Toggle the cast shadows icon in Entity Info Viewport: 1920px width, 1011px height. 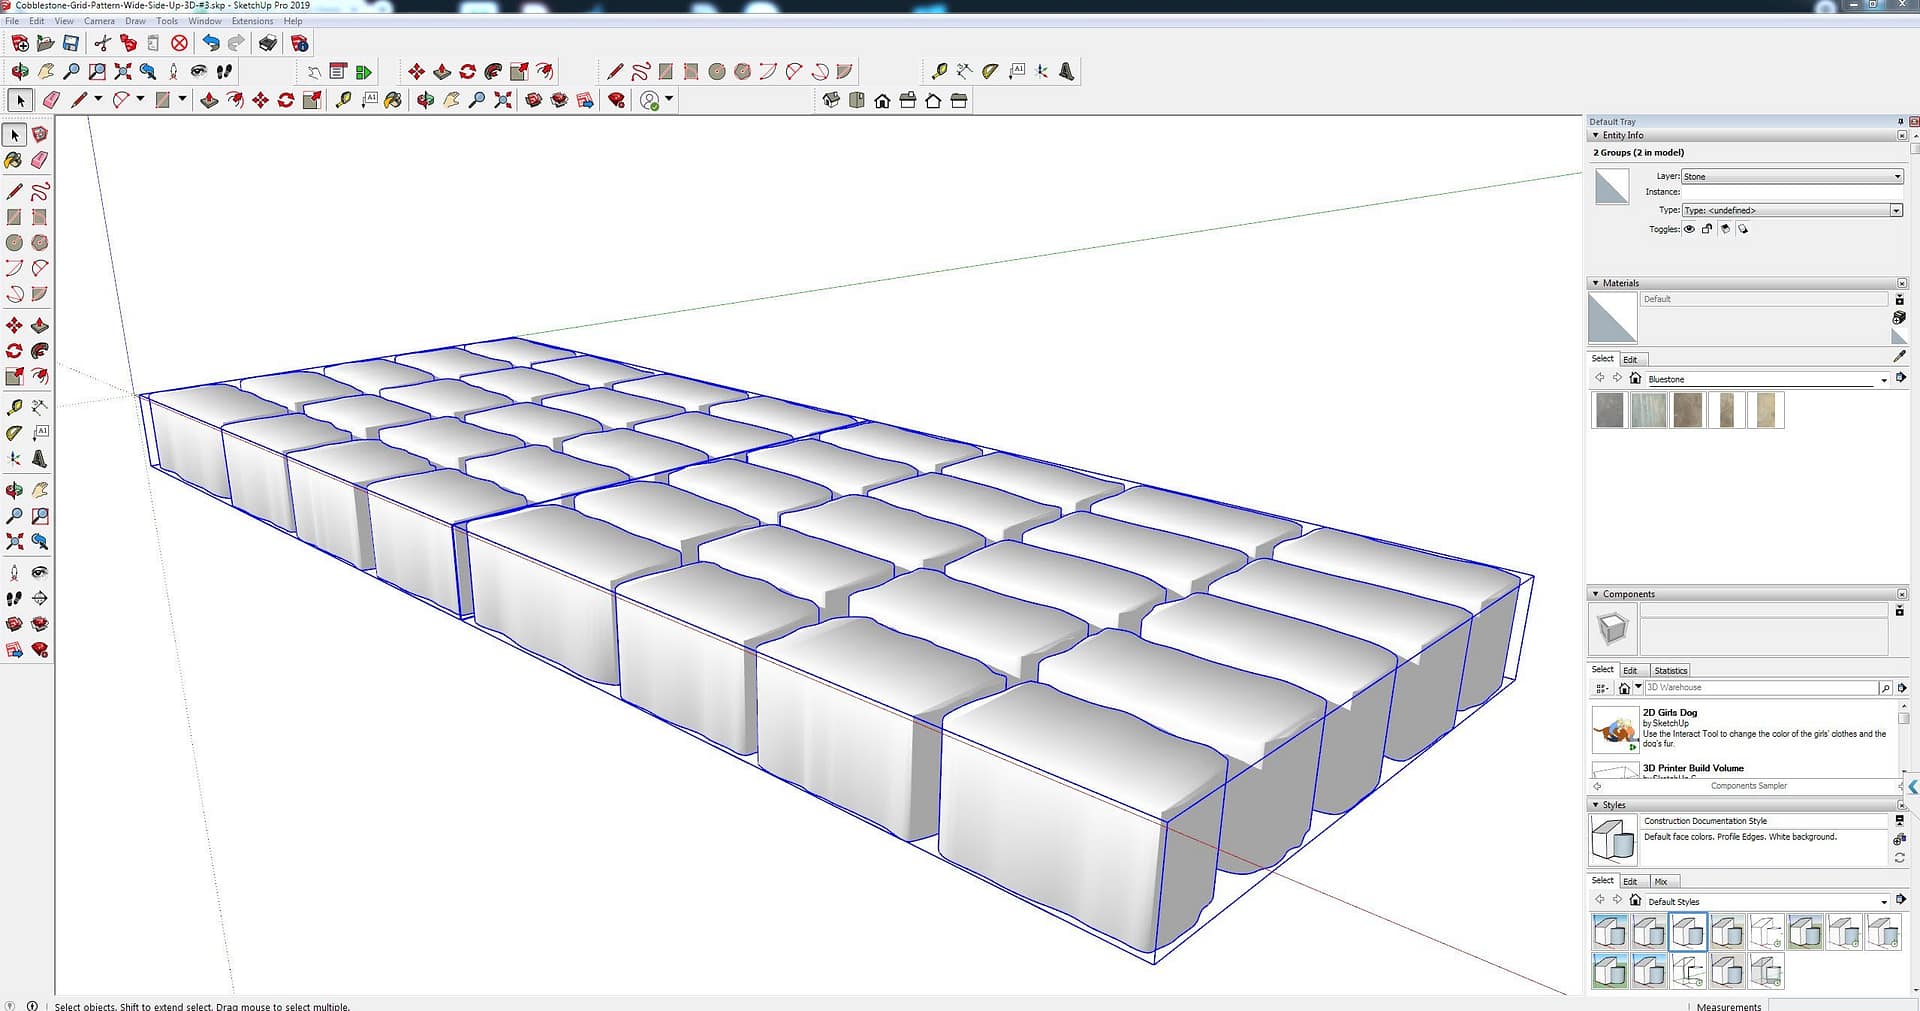tap(1725, 229)
